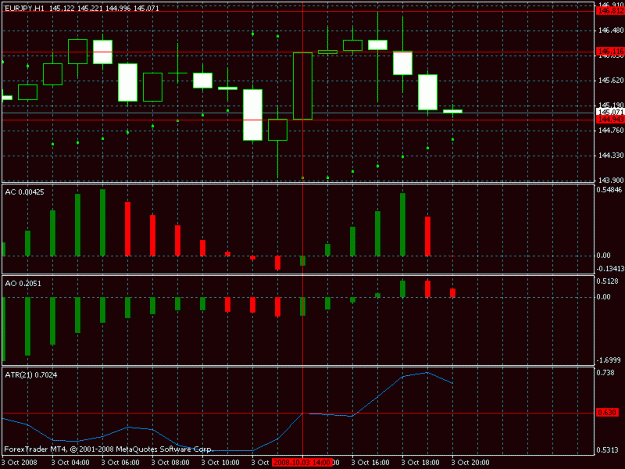Click the 0.5313 ATR scale minimum

point(607,450)
